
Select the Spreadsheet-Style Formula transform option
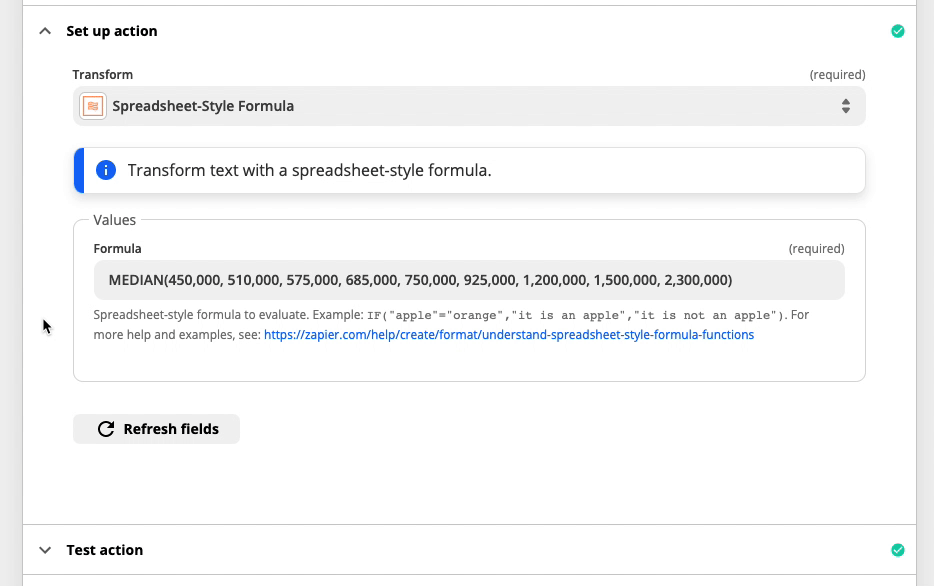pyautogui.click(x=203, y=106)
